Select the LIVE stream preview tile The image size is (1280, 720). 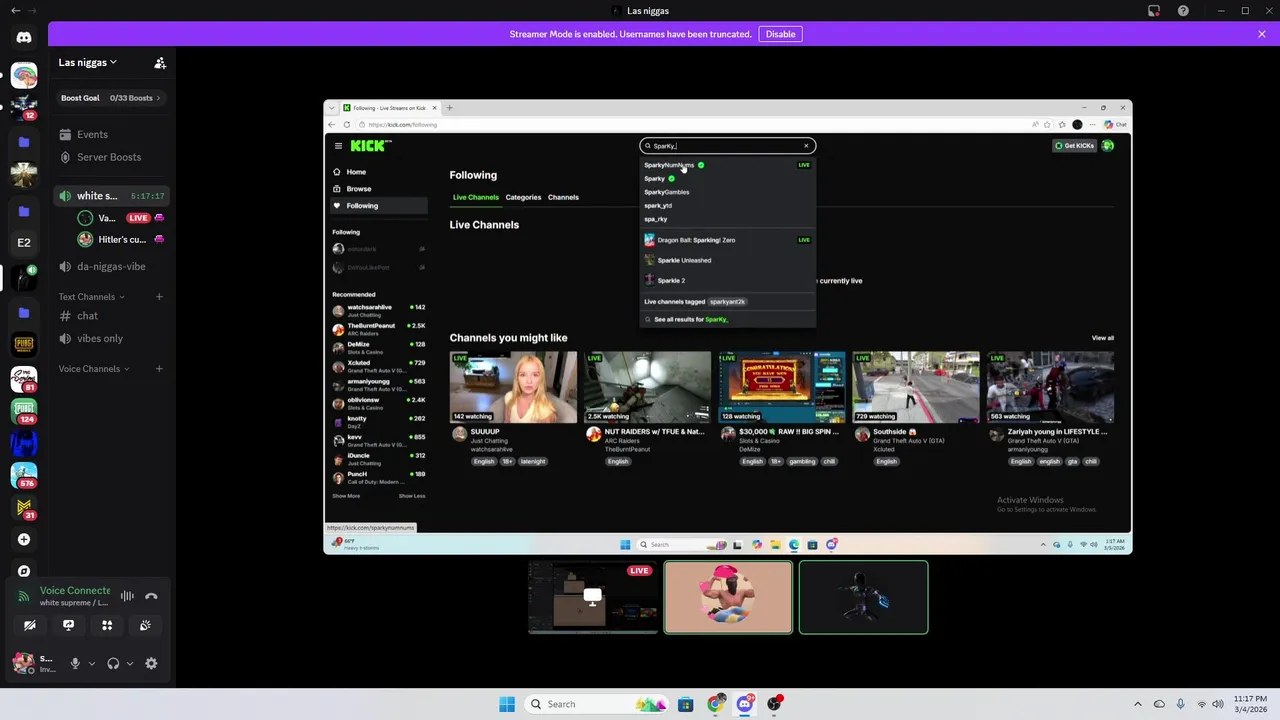tap(593, 597)
